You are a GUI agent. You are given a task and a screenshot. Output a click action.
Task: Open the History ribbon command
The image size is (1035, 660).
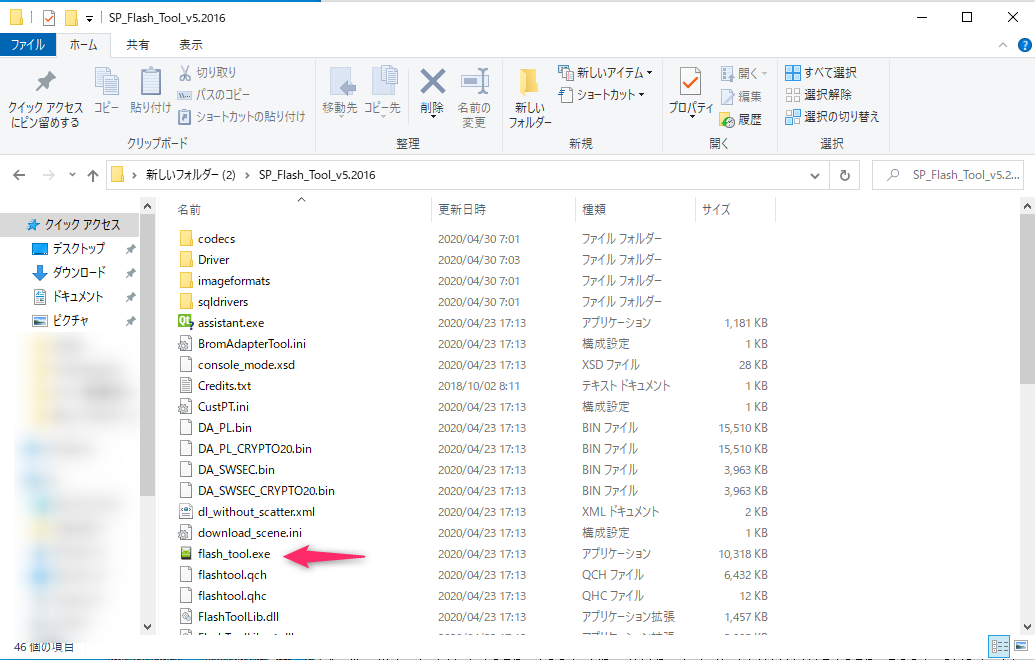[741, 119]
